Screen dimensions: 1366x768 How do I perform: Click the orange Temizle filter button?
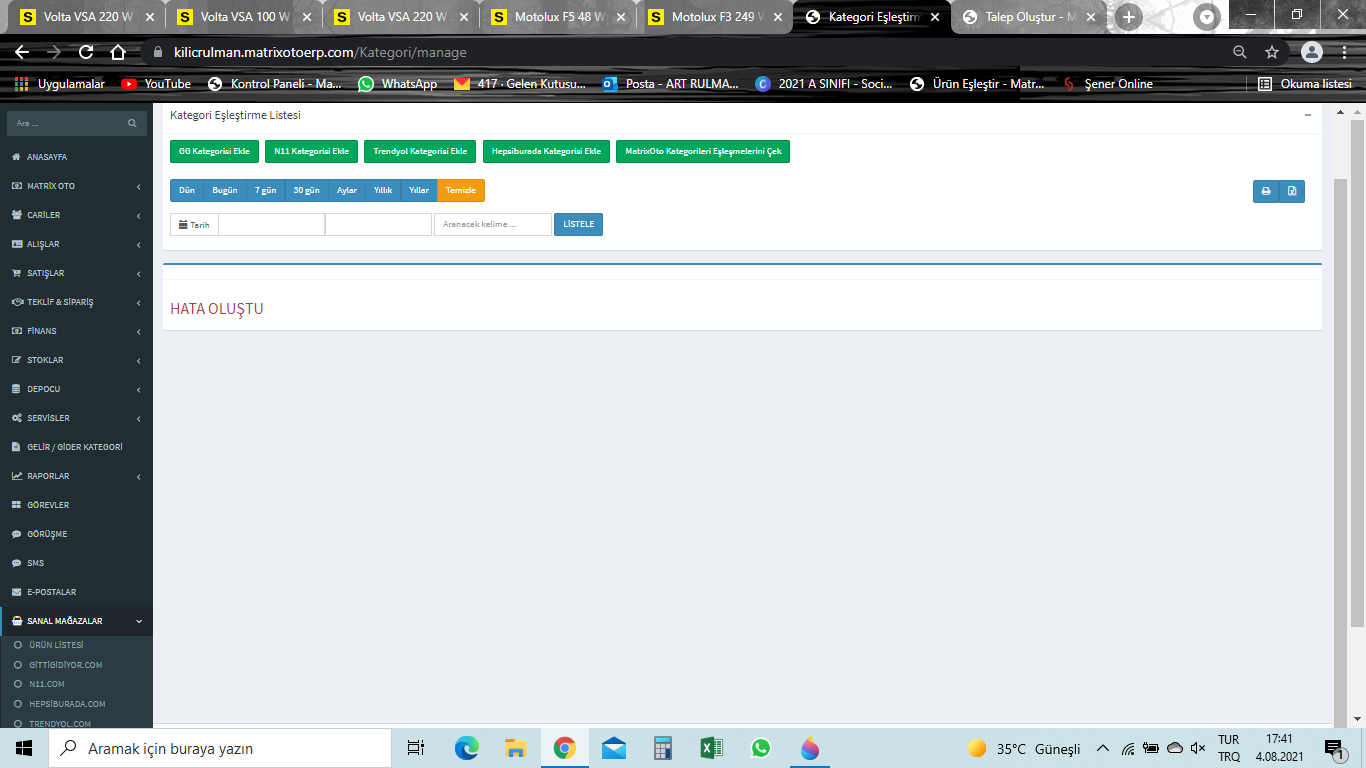[x=461, y=190]
